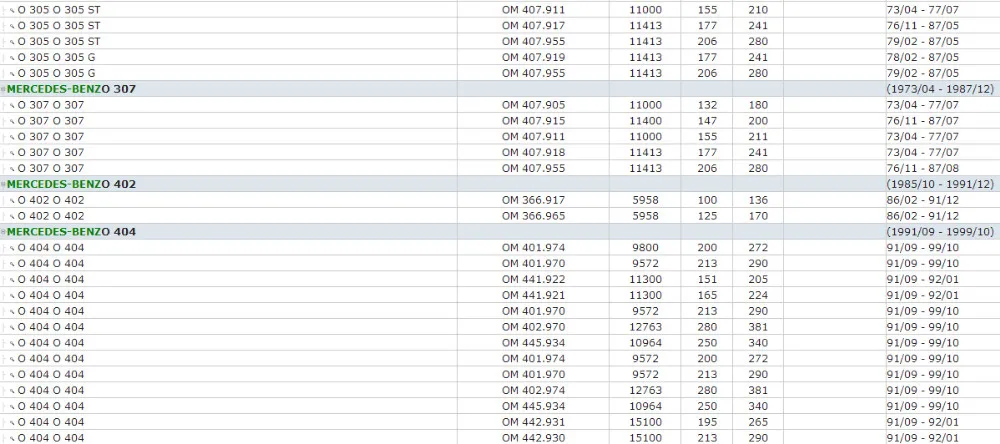Viewport: 1000px width, 444px height.
Task: Click engine code OM 441.922
Action: click(x=533, y=279)
